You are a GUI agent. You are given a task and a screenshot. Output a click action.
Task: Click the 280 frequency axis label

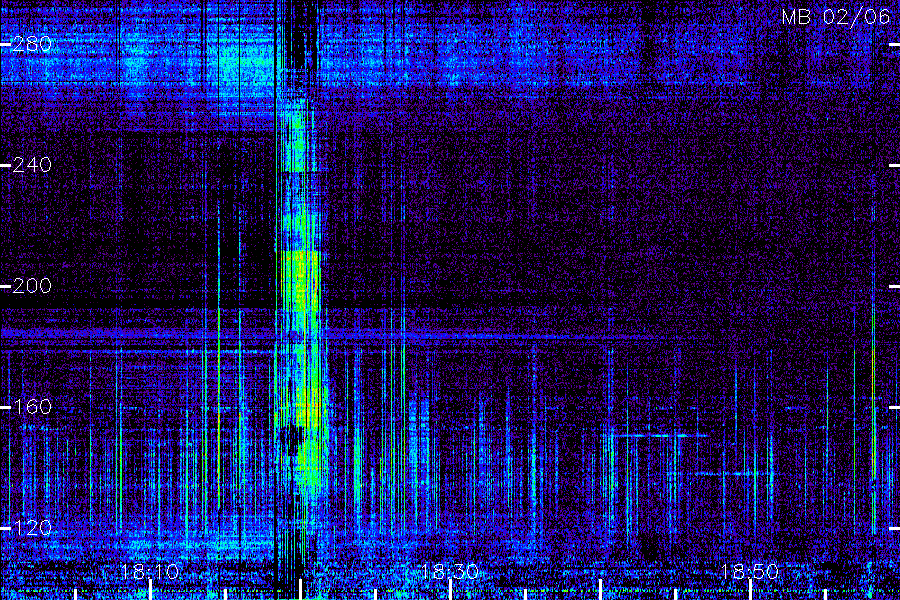pyautogui.click(x=32, y=44)
